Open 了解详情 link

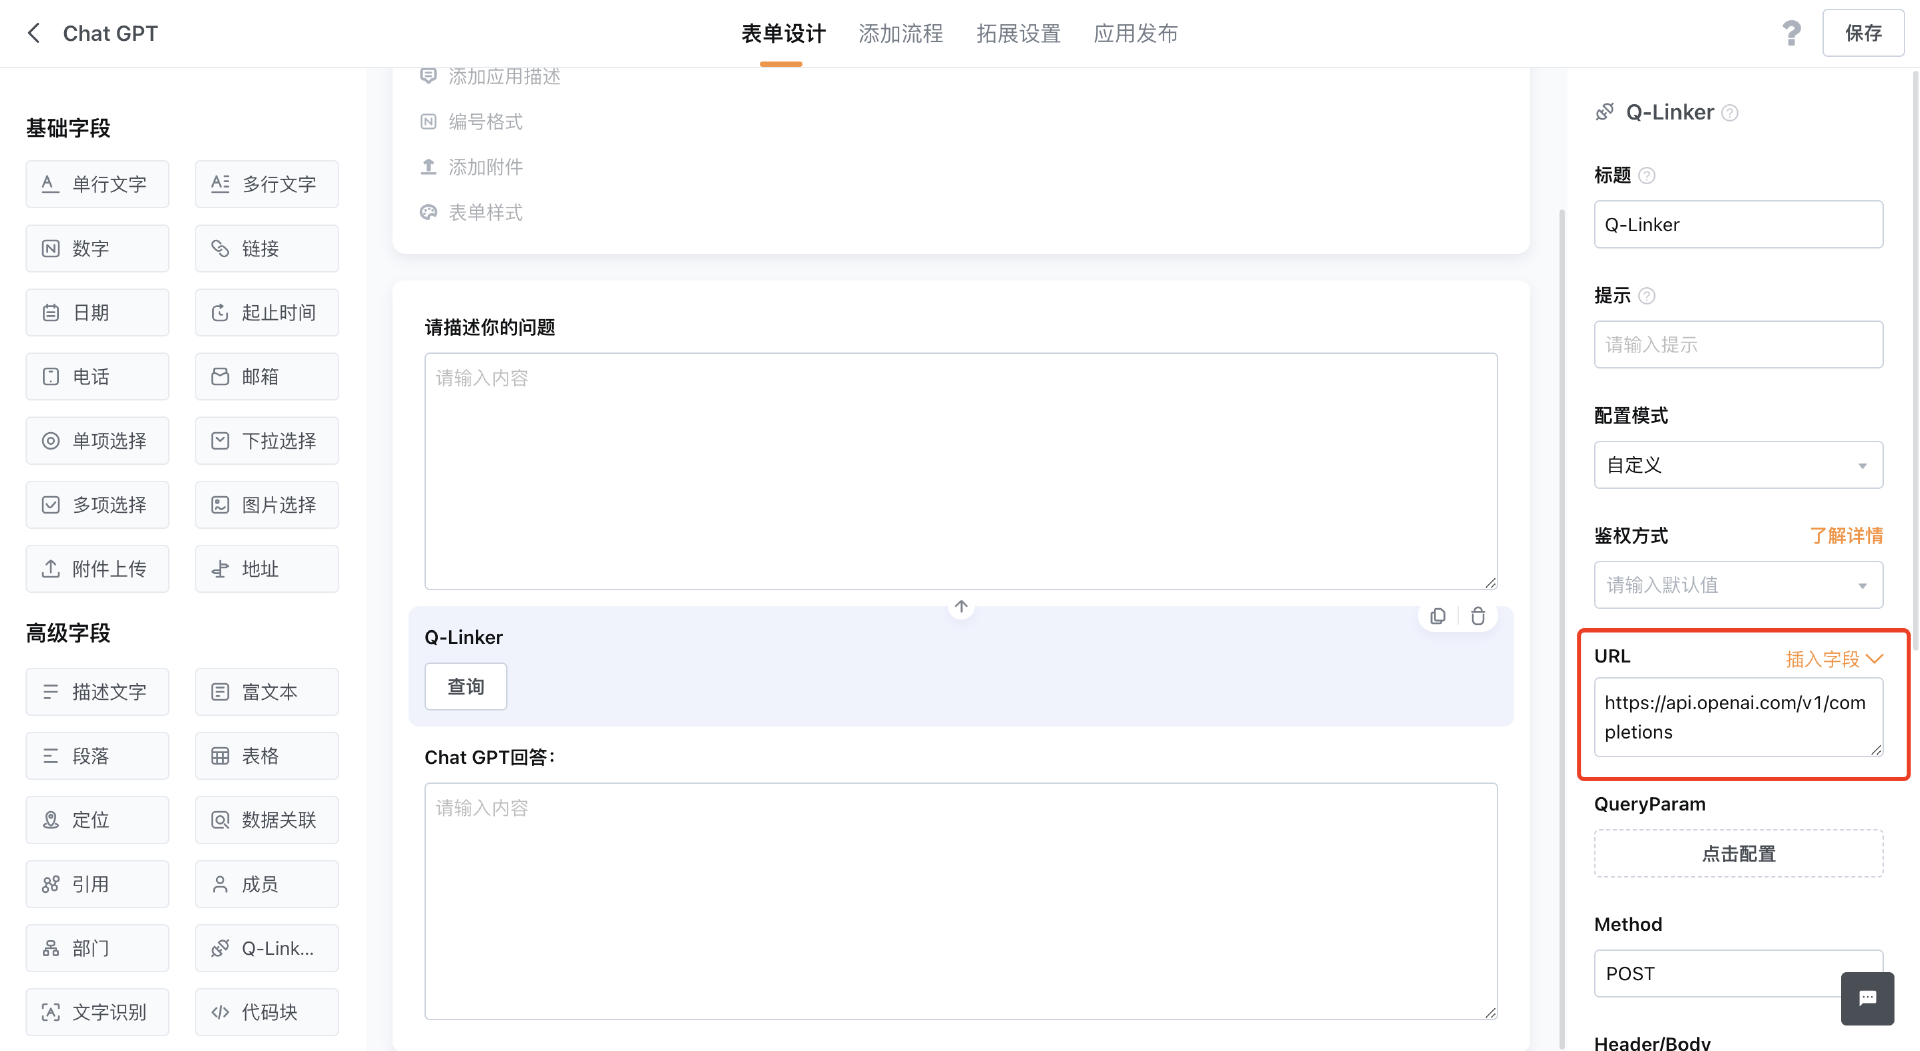[1846, 535]
